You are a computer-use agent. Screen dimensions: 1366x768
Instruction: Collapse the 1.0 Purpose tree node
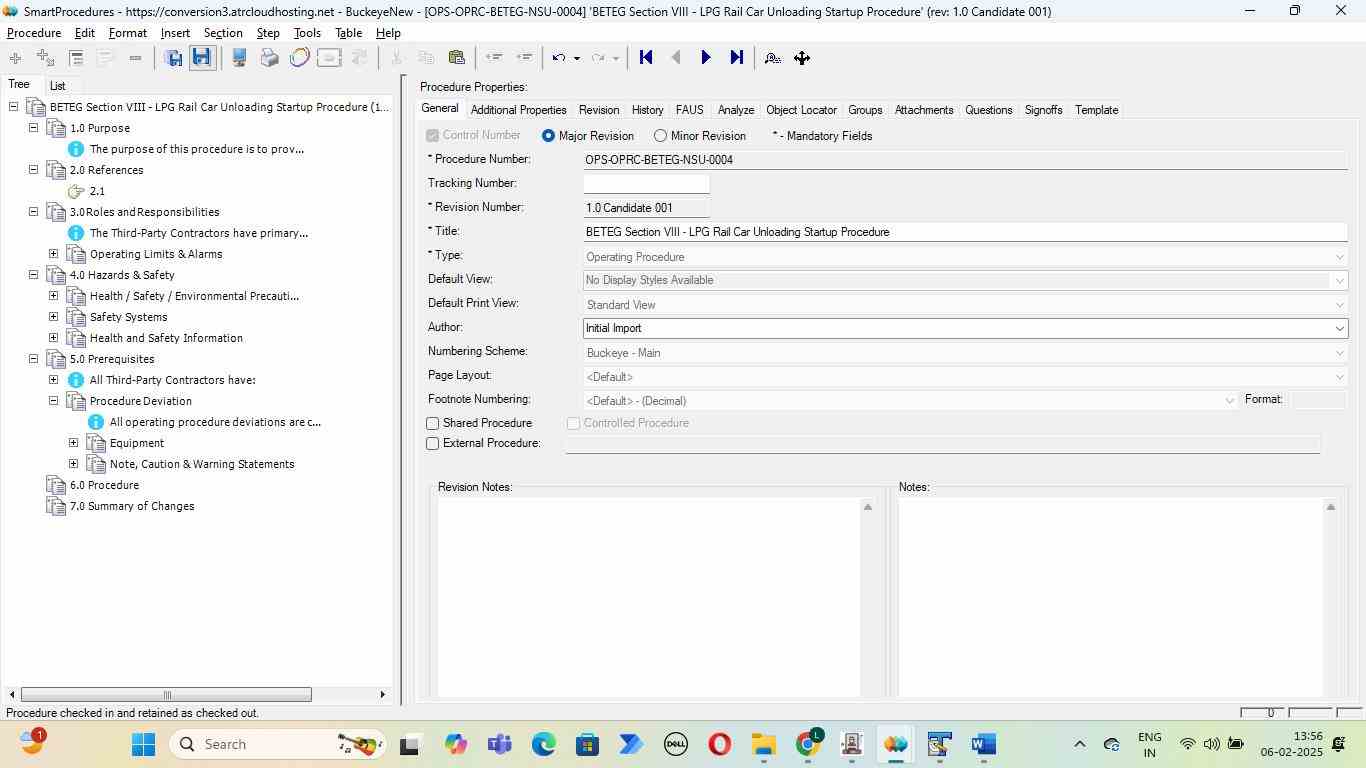tap(33, 128)
